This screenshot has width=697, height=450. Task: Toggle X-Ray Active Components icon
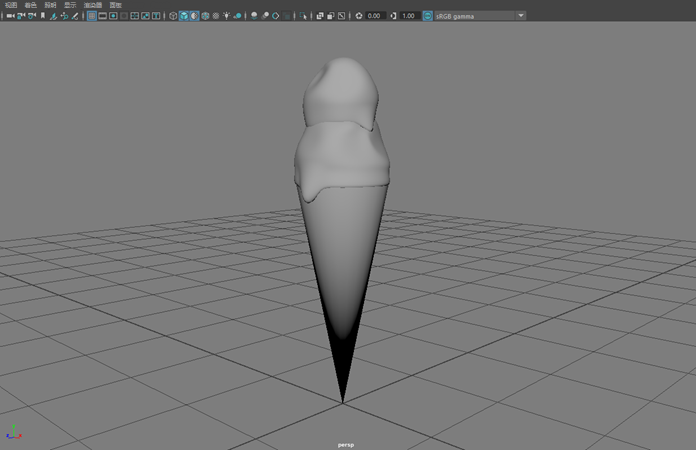(330, 16)
